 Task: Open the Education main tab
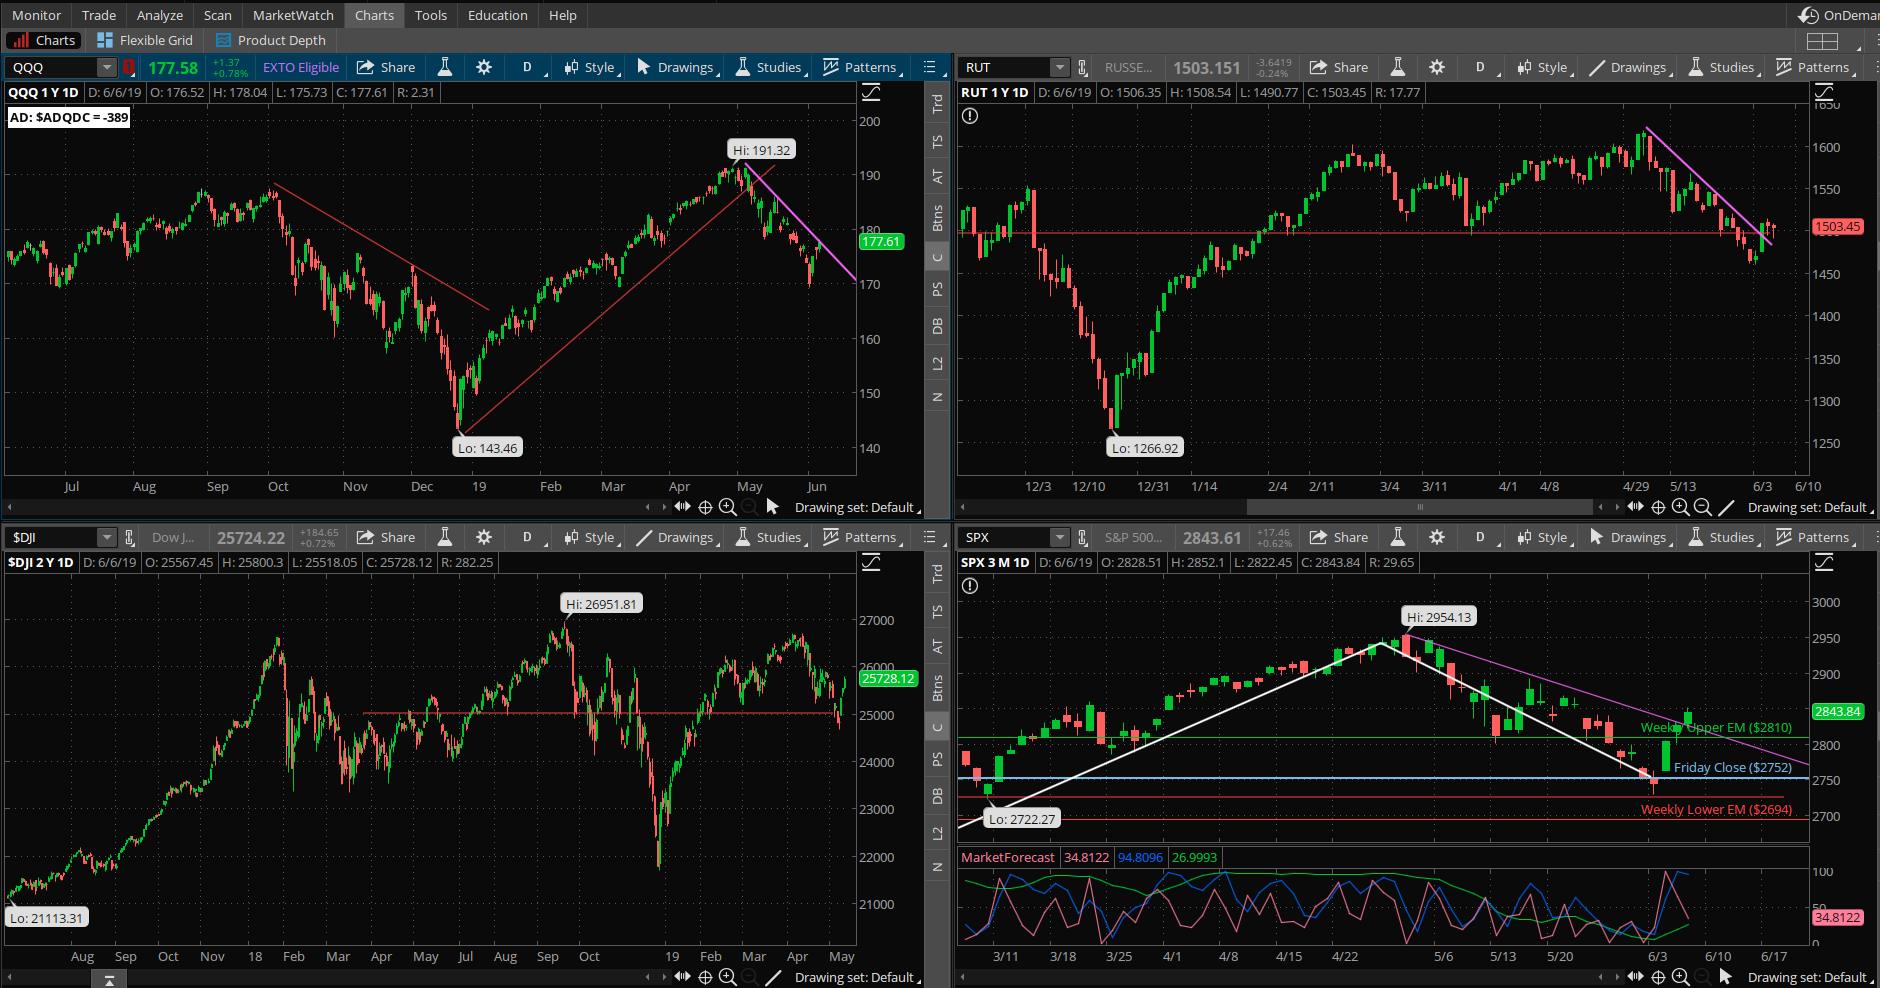pyautogui.click(x=497, y=15)
